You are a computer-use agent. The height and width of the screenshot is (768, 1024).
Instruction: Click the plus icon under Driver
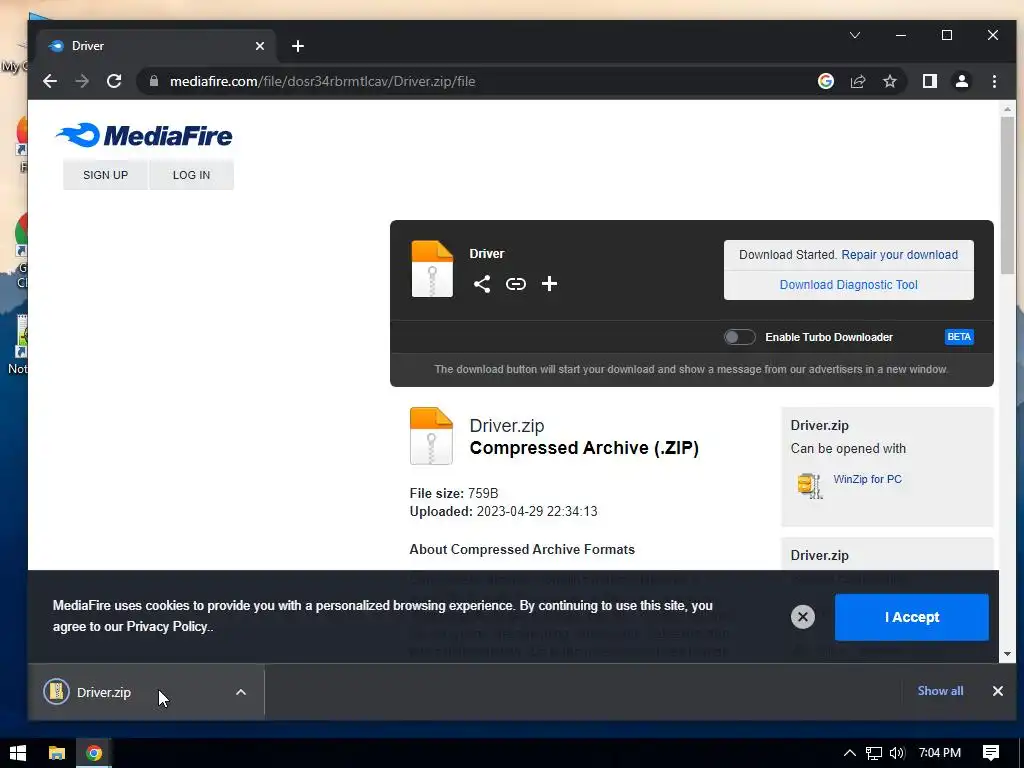[549, 283]
